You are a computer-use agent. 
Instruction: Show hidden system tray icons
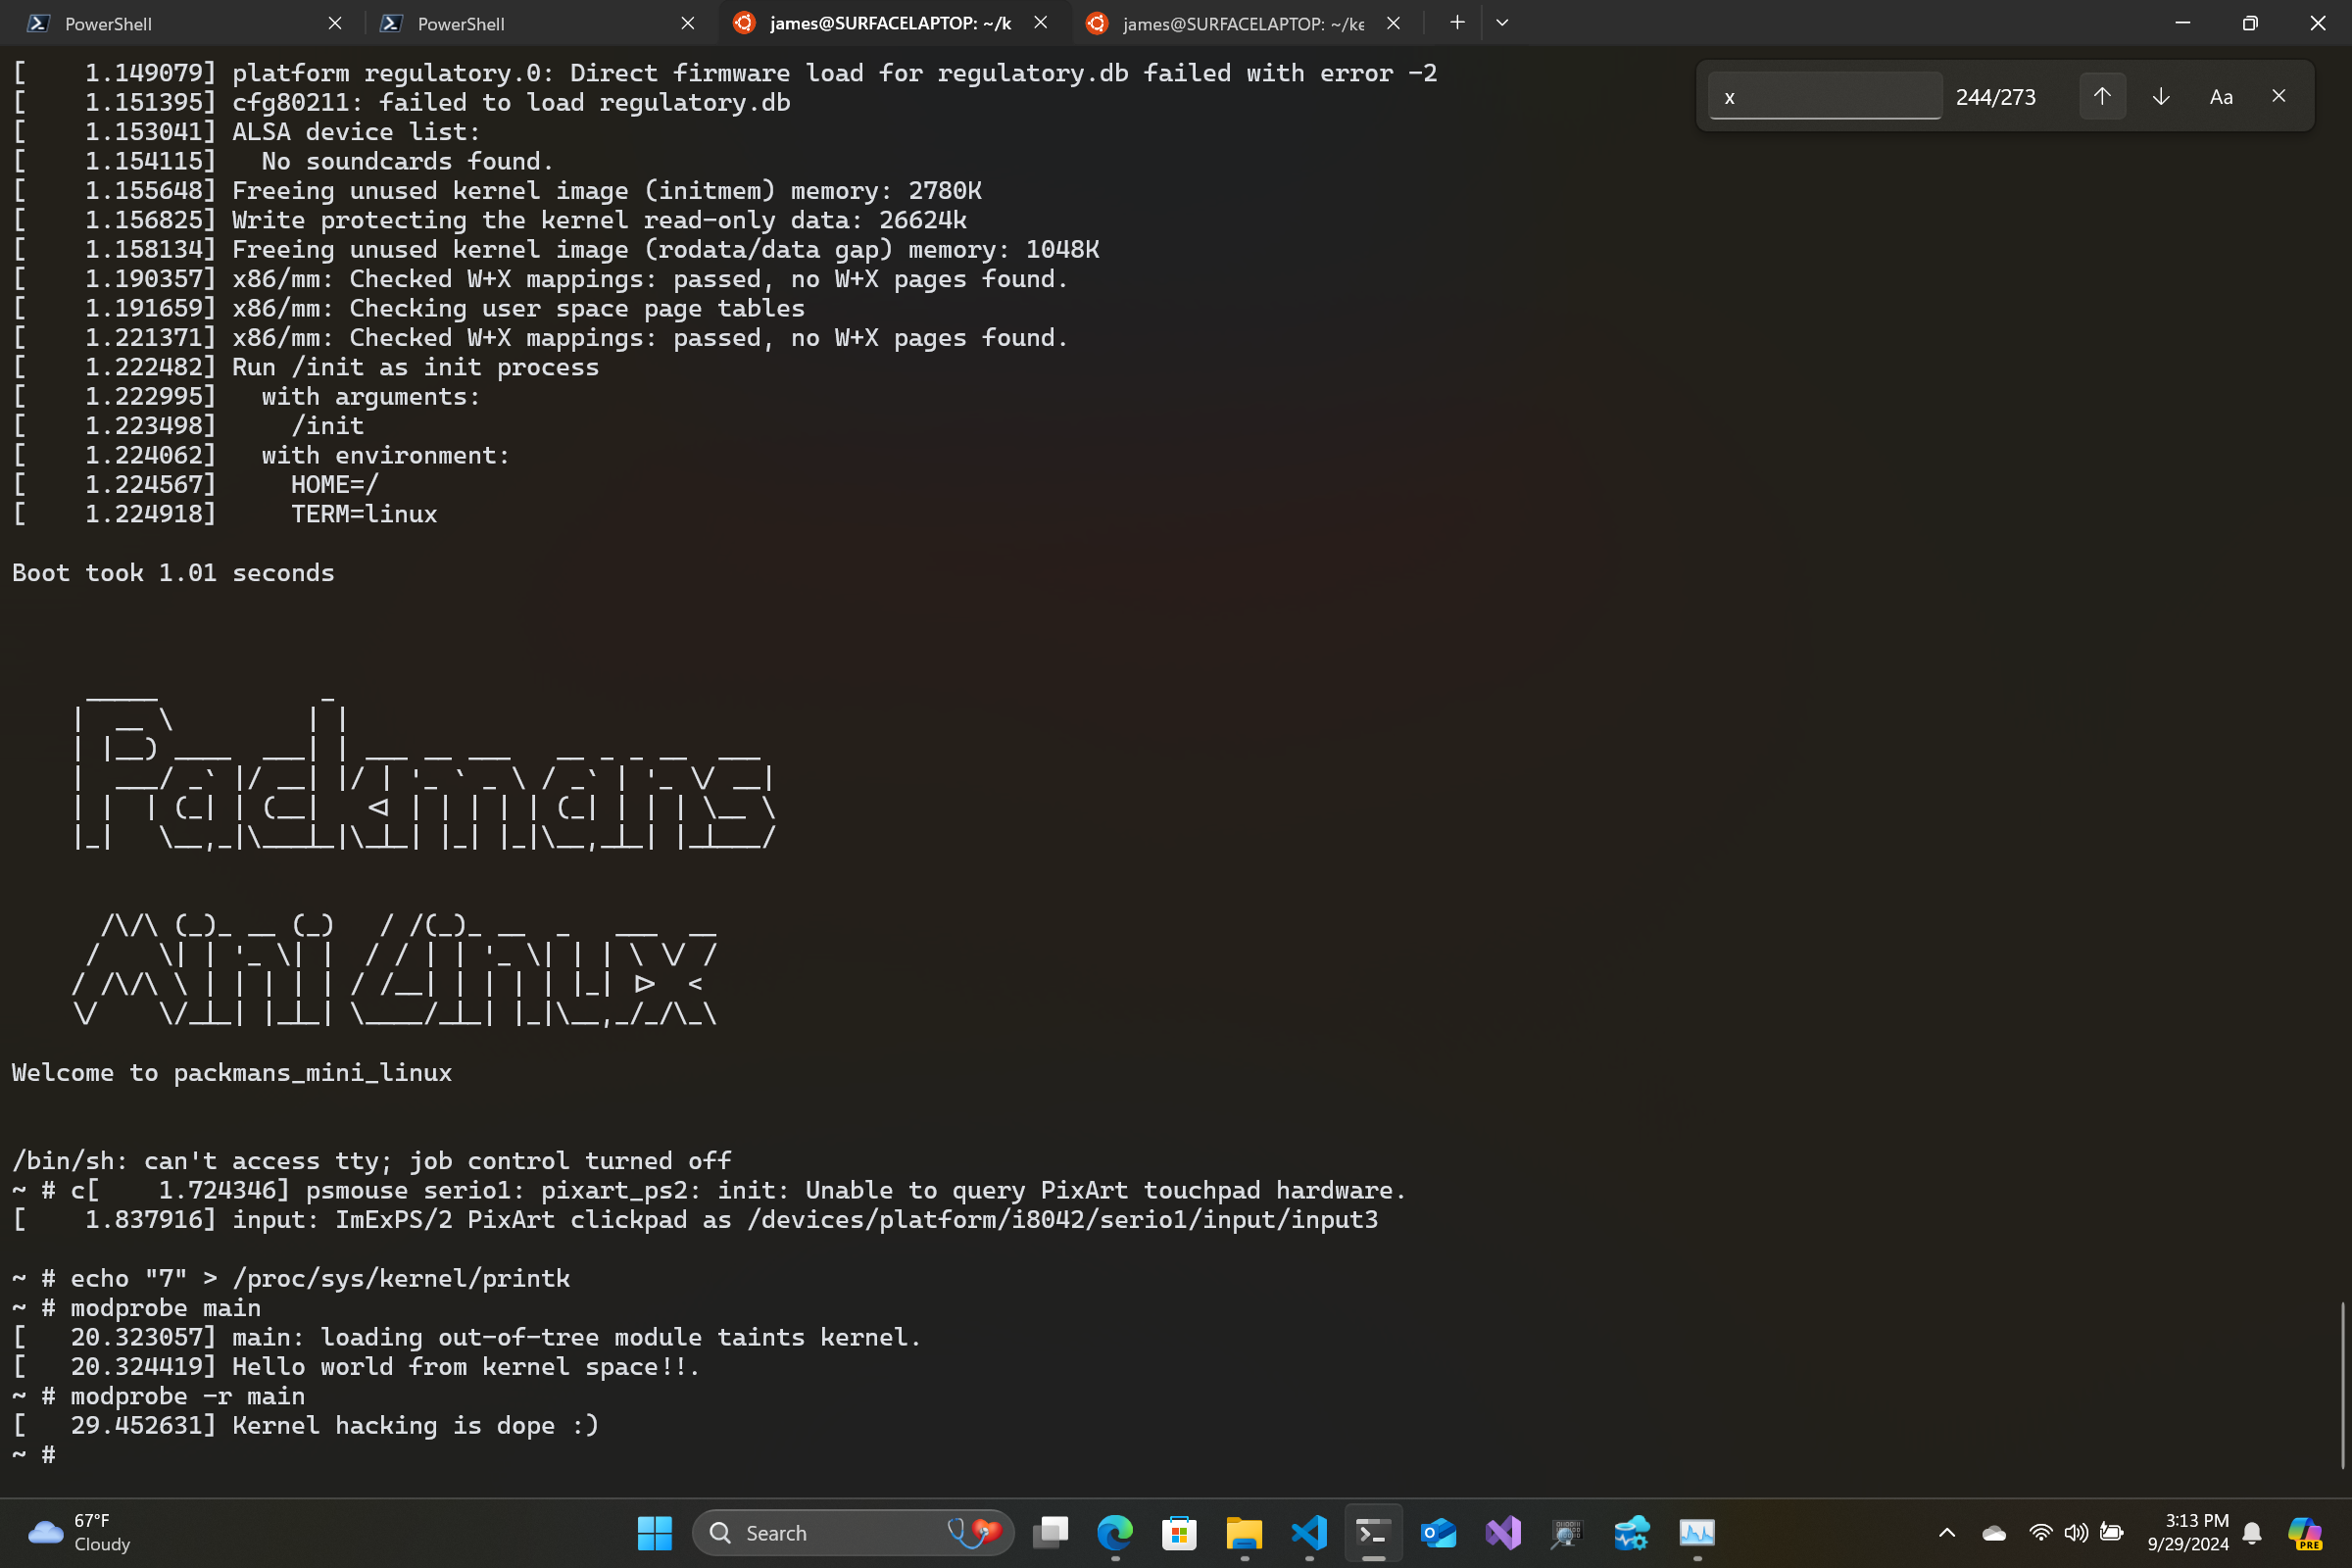click(1946, 1532)
